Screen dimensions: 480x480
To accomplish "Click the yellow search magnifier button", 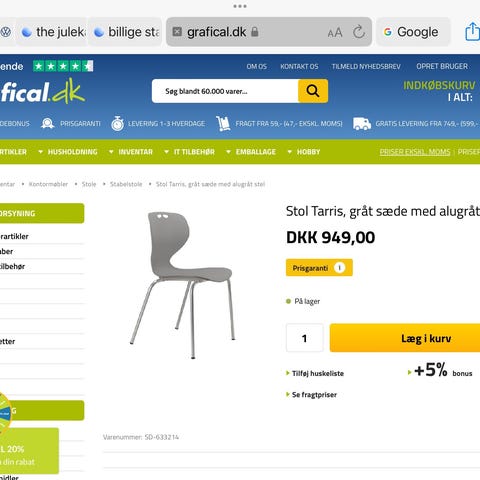I will tap(313, 91).
